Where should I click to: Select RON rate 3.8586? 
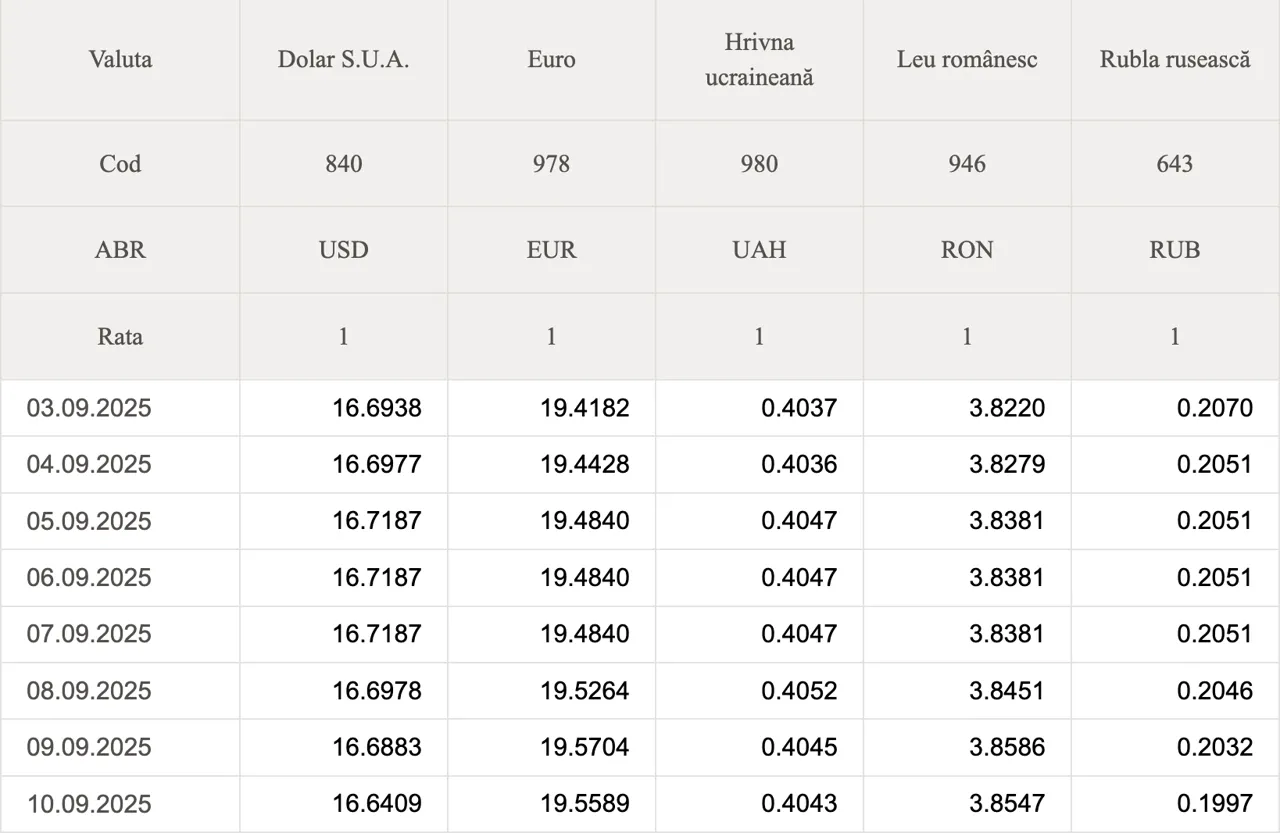(1007, 747)
